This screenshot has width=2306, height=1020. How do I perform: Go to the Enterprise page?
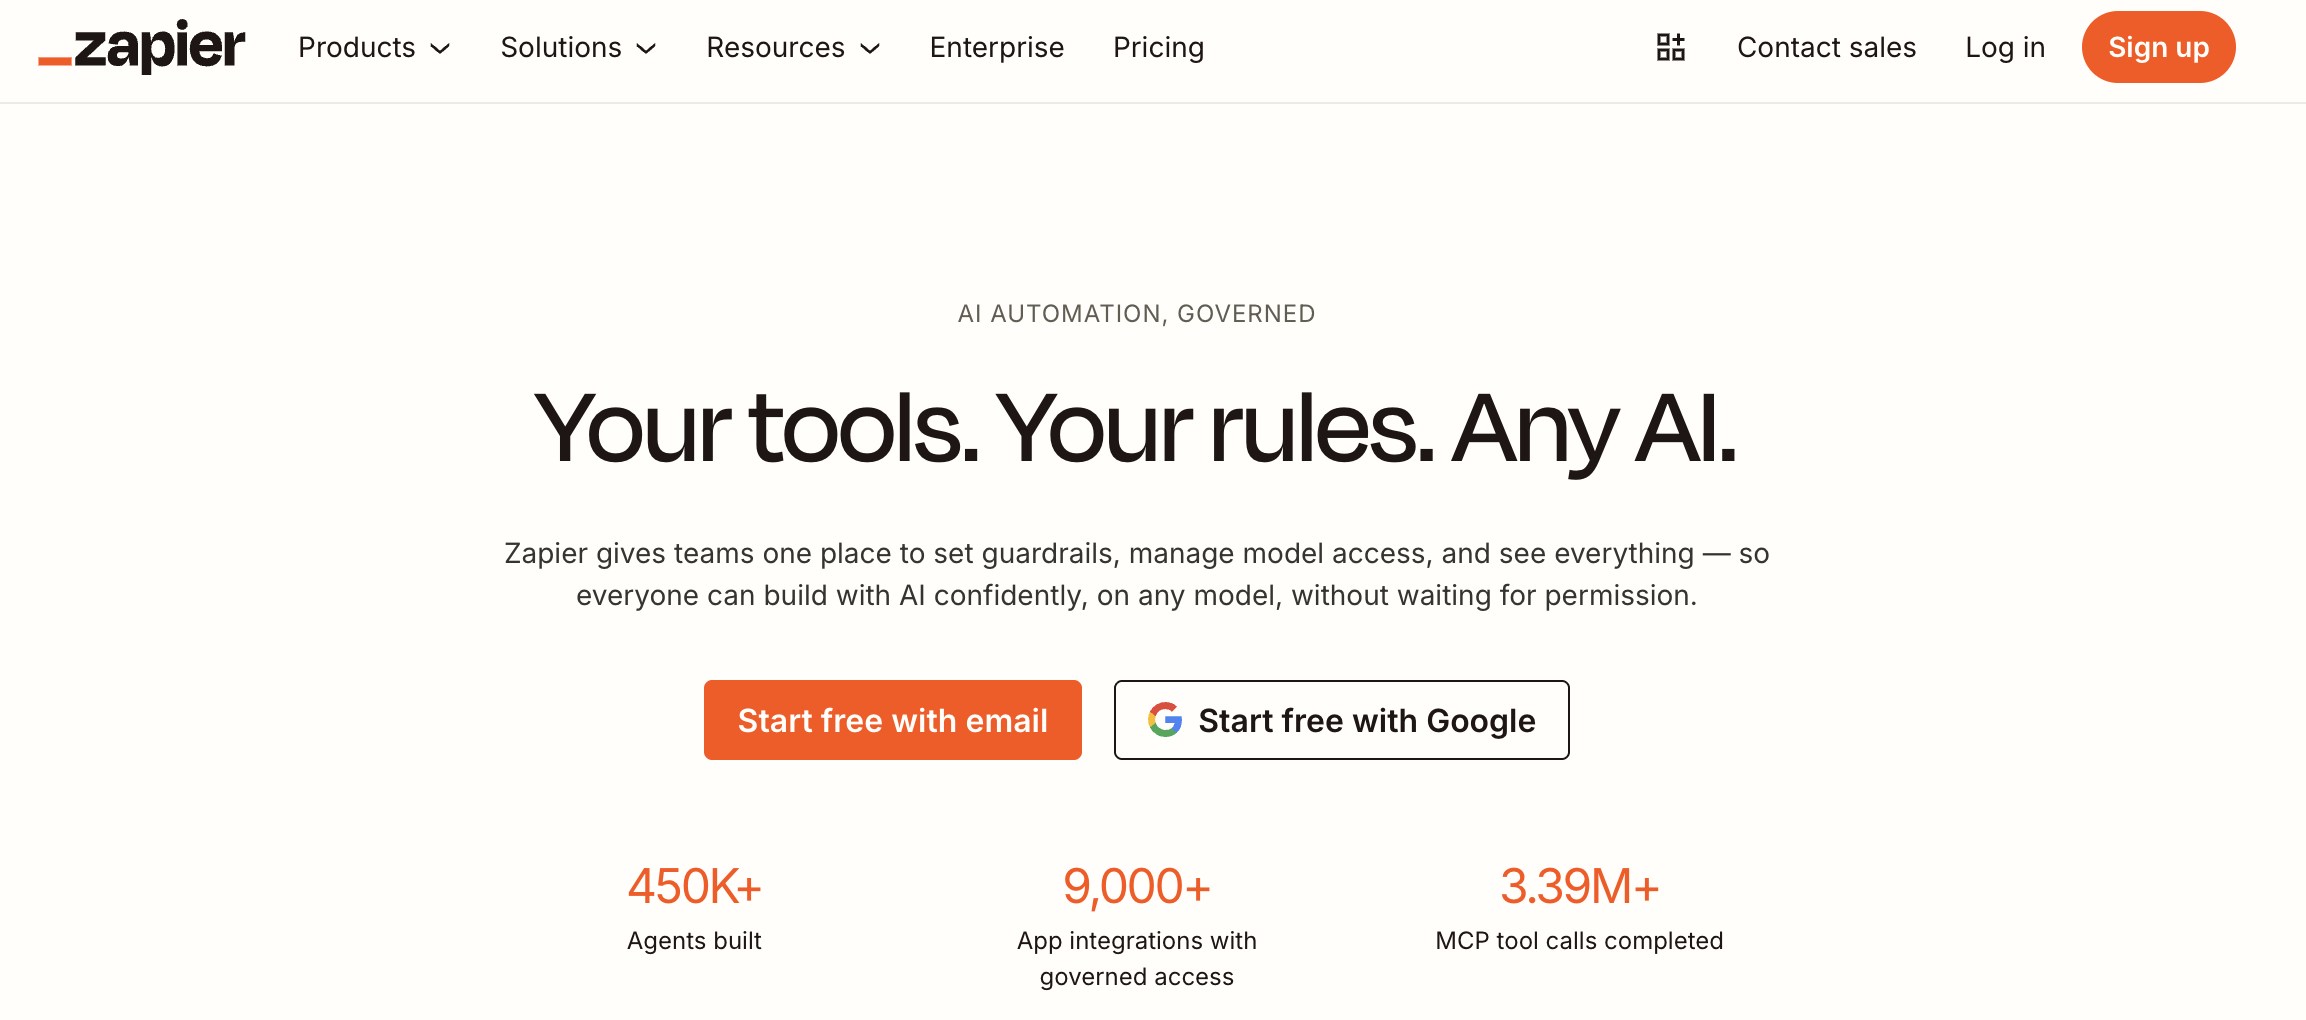[x=997, y=47]
